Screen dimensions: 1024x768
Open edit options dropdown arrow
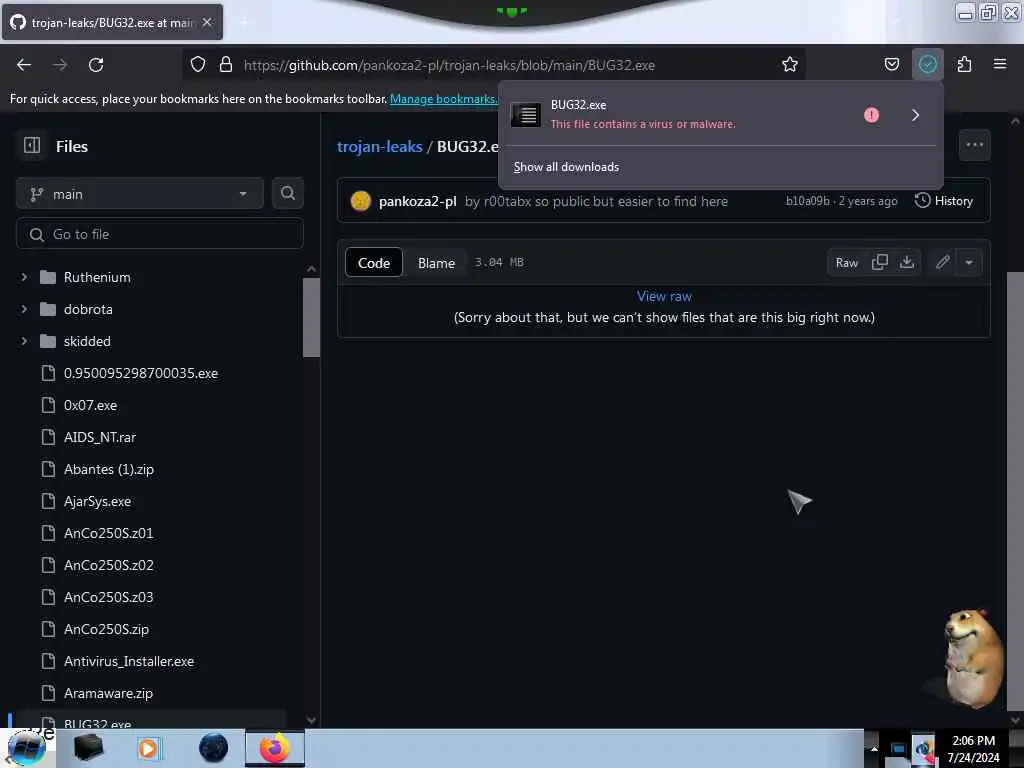[x=969, y=262]
